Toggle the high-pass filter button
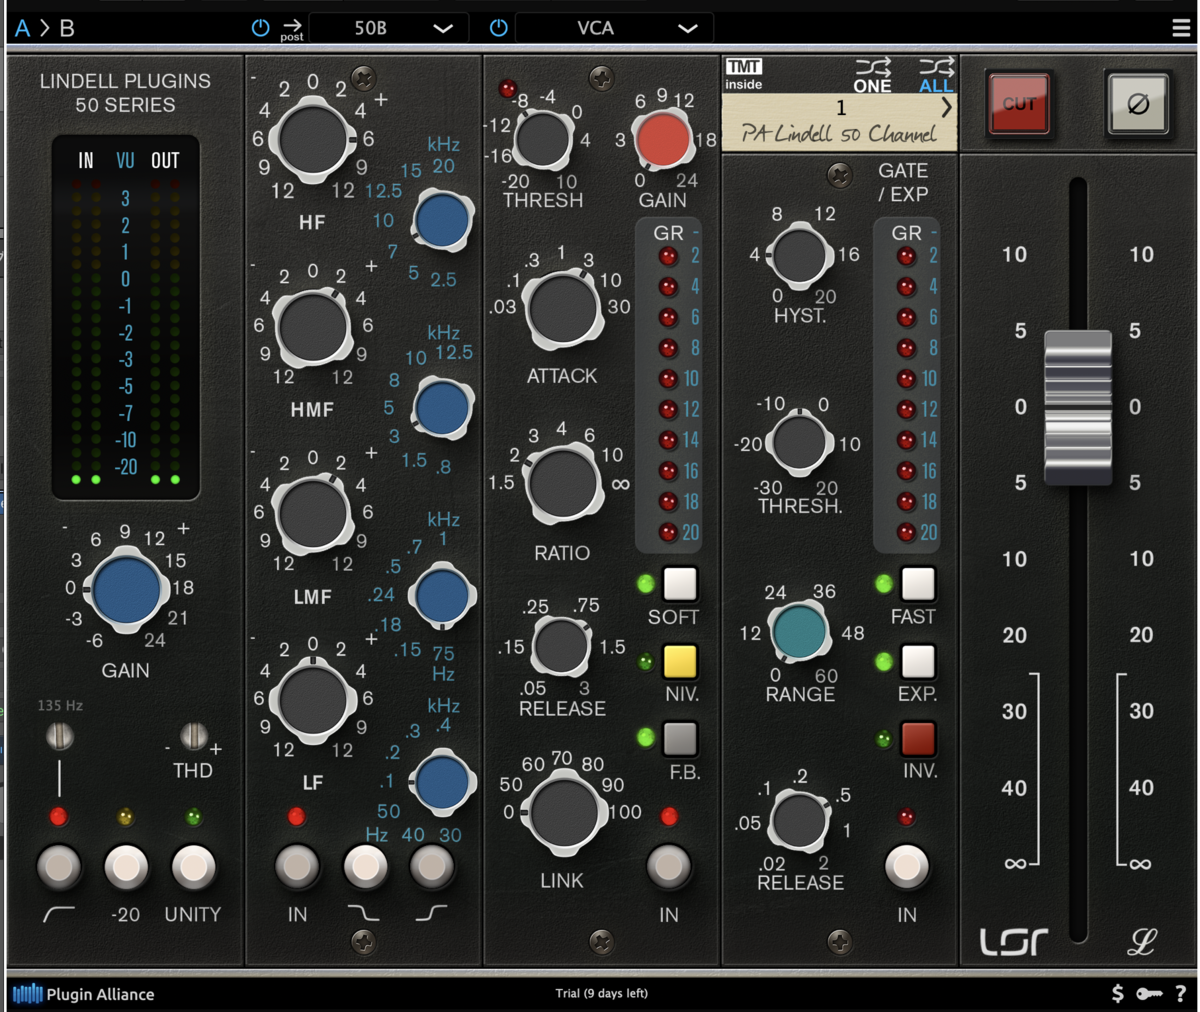This screenshot has height=1012, width=1200. [x=59, y=867]
